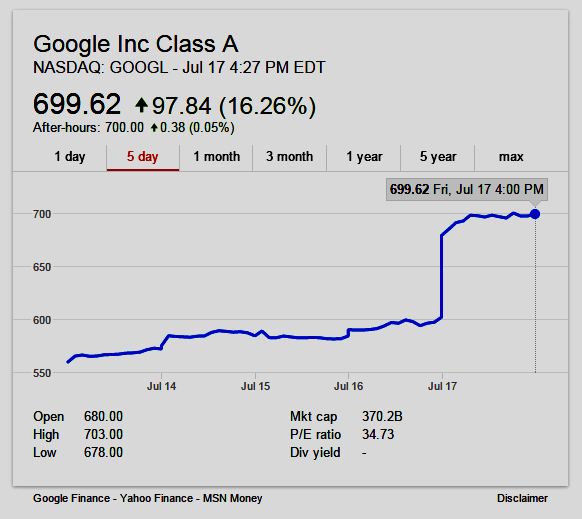Viewport: 582px width, 519px height.
Task: Click the Jul 14 axis label
Action: pos(161,386)
